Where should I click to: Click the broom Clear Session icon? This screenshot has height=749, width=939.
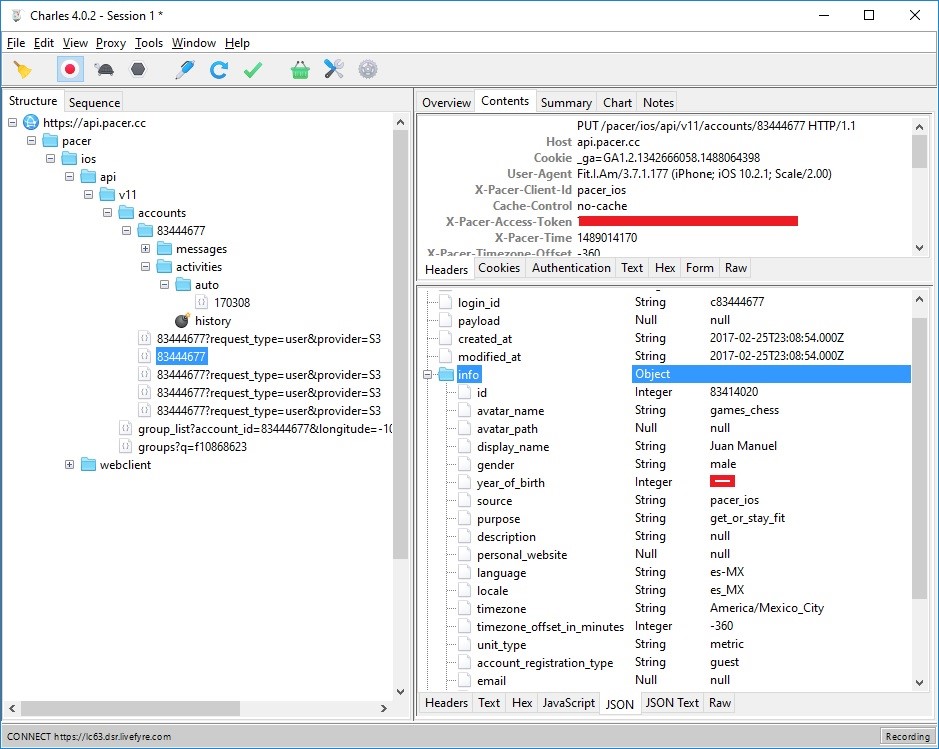tap(23, 70)
